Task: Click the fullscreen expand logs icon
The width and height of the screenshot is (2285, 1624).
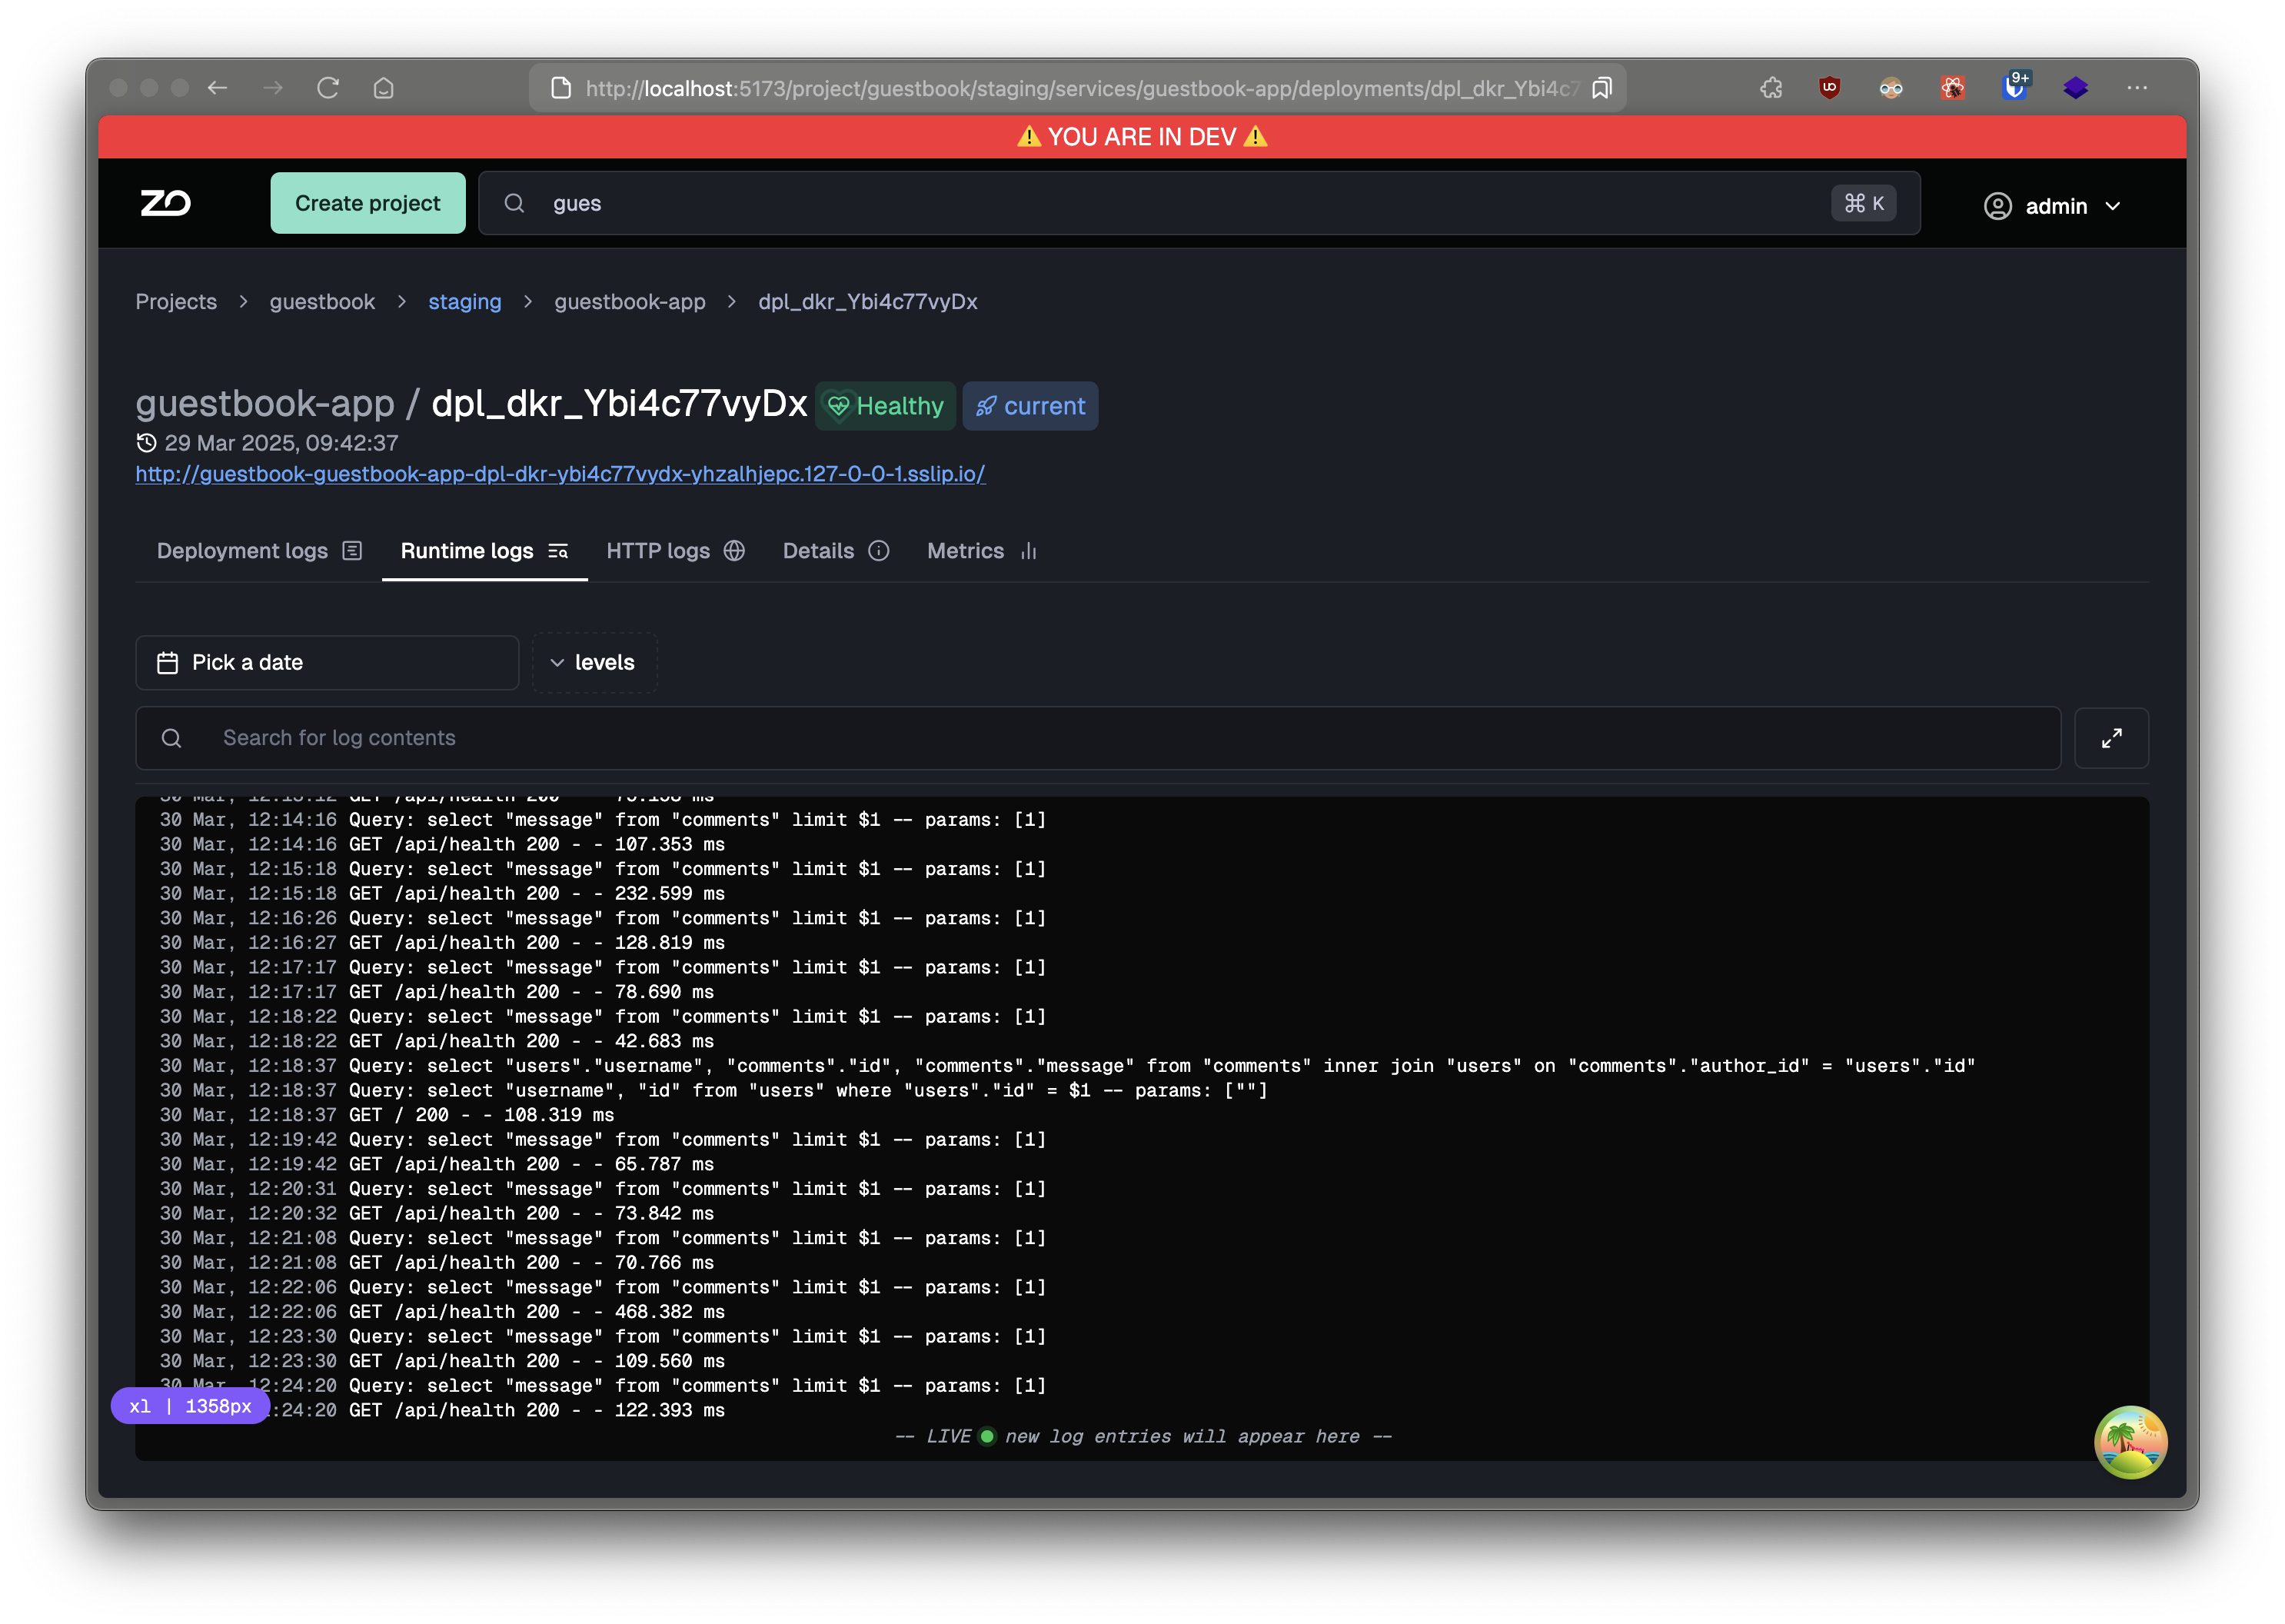Action: (2111, 738)
